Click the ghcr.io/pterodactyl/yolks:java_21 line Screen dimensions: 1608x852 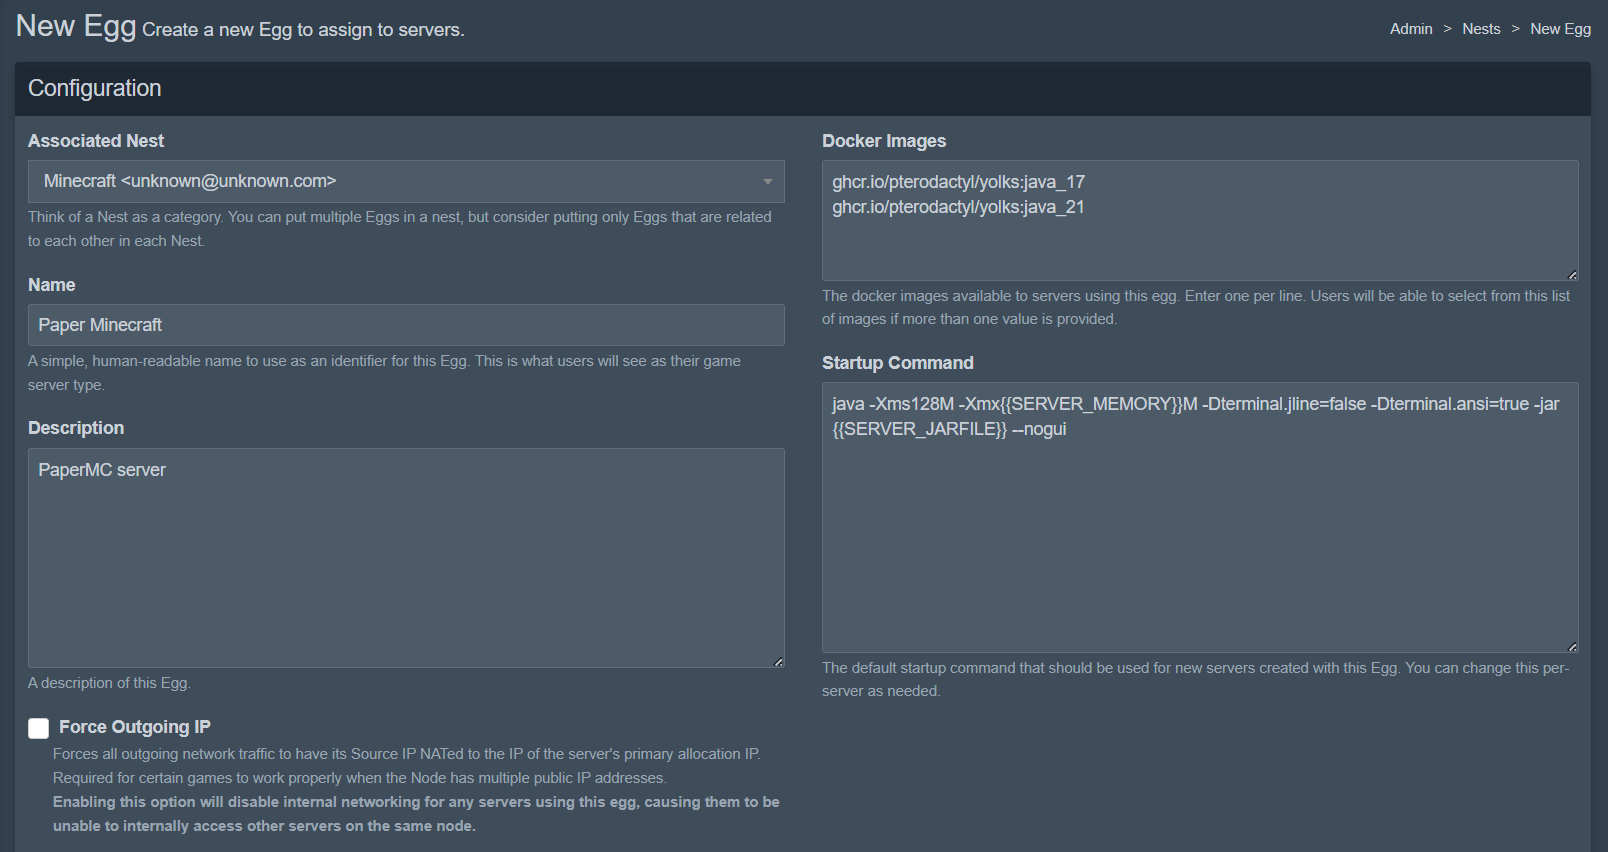click(x=958, y=207)
